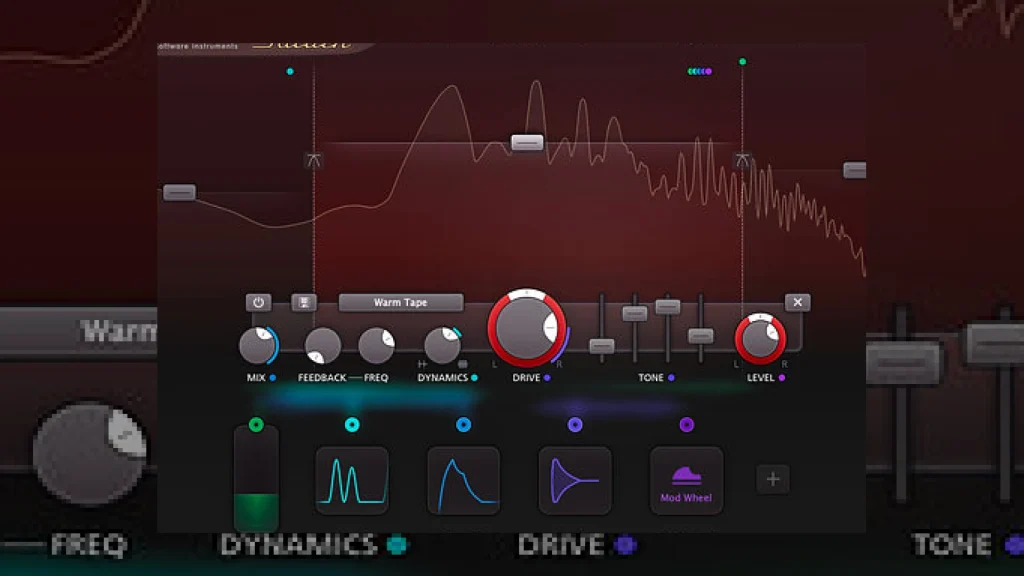Click the purple source dot above Mod Wheel
The width and height of the screenshot is (1024, 576).
point(686,425)
